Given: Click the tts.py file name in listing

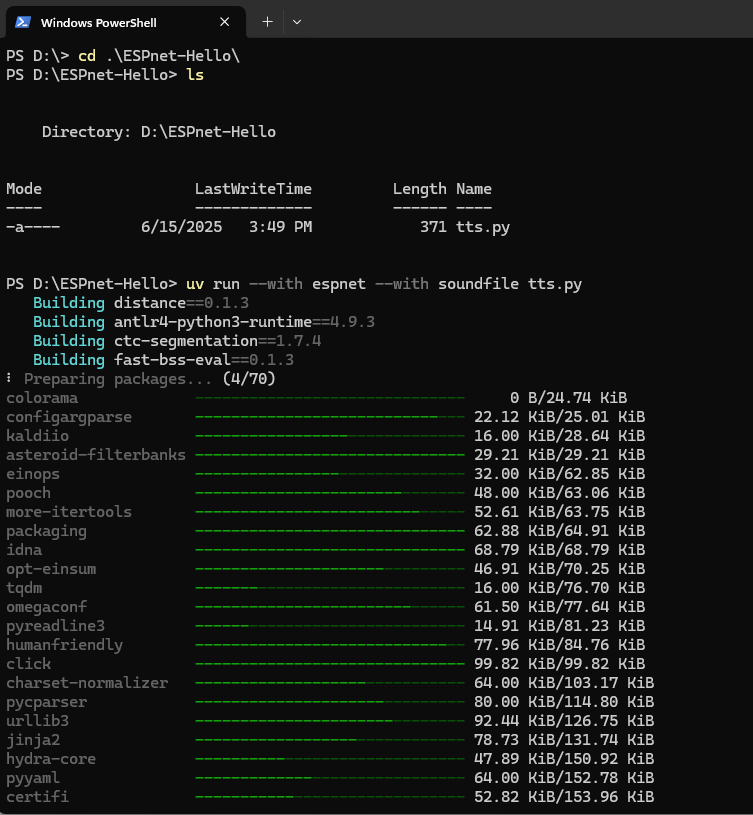Looking at the screenshot, I should 483,227.
